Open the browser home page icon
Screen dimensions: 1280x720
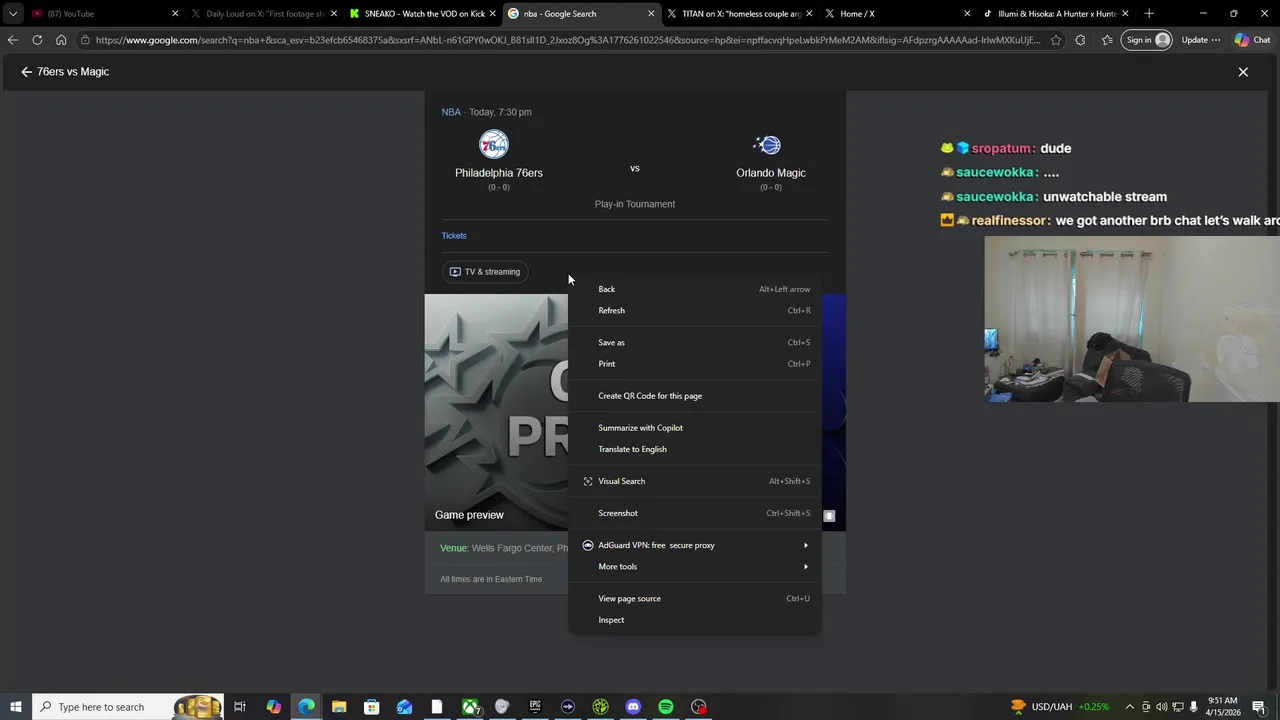[x=61, y=40]
